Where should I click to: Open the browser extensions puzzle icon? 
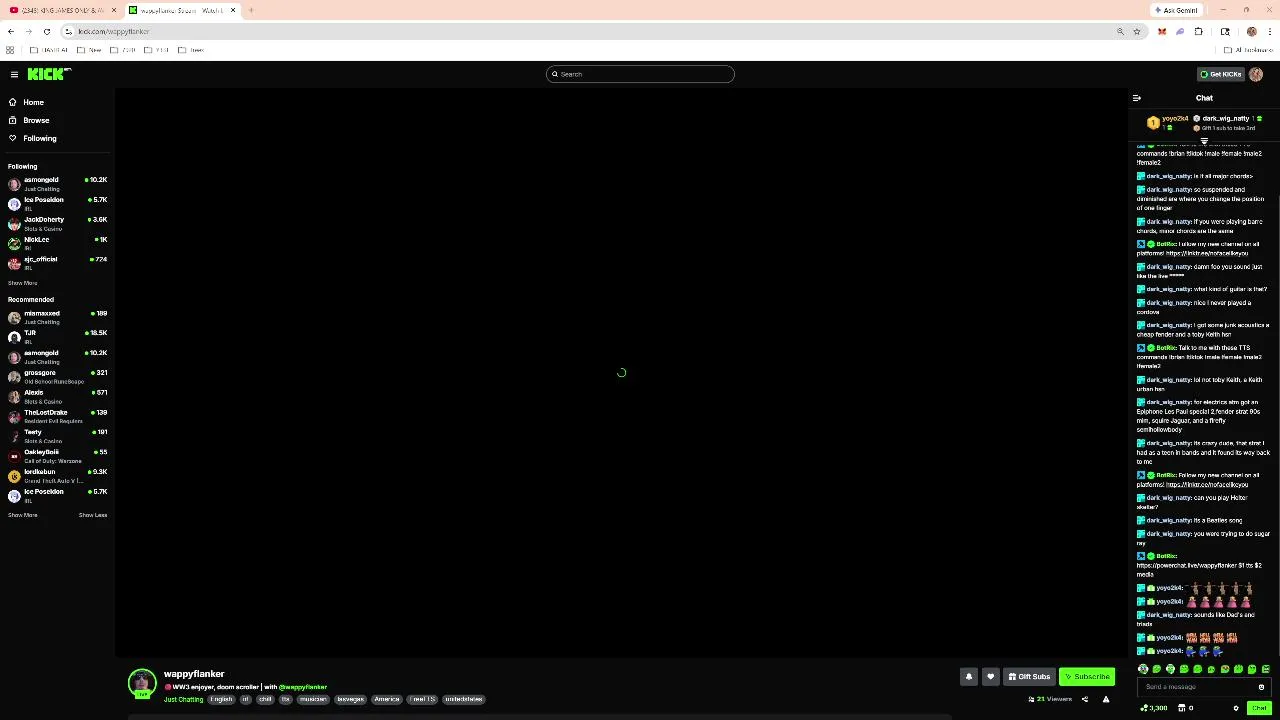click(x=1199, y=31)
